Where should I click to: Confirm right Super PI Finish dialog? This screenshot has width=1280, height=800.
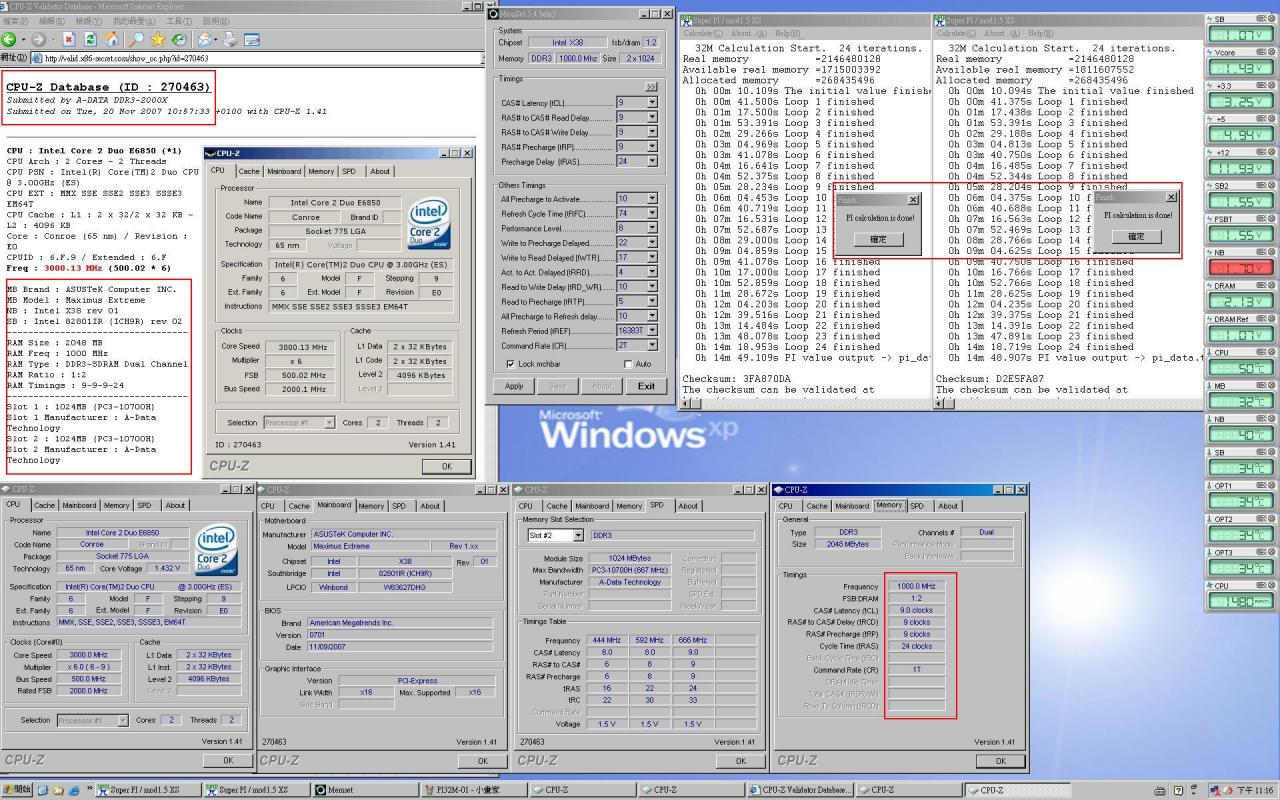point(1137,237)
